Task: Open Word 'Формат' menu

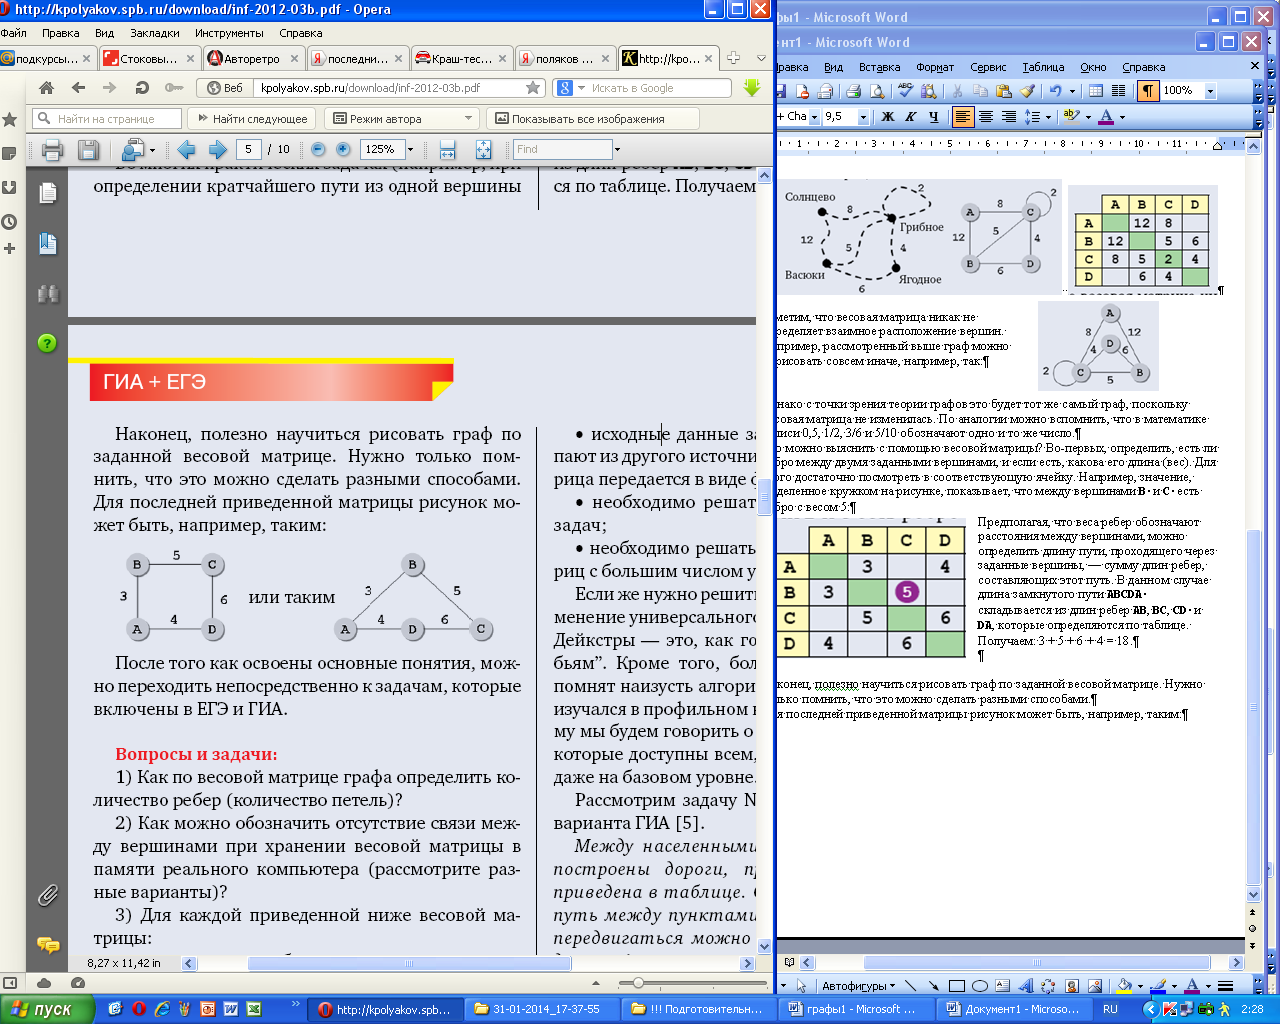Action: (x=935, y=67)
